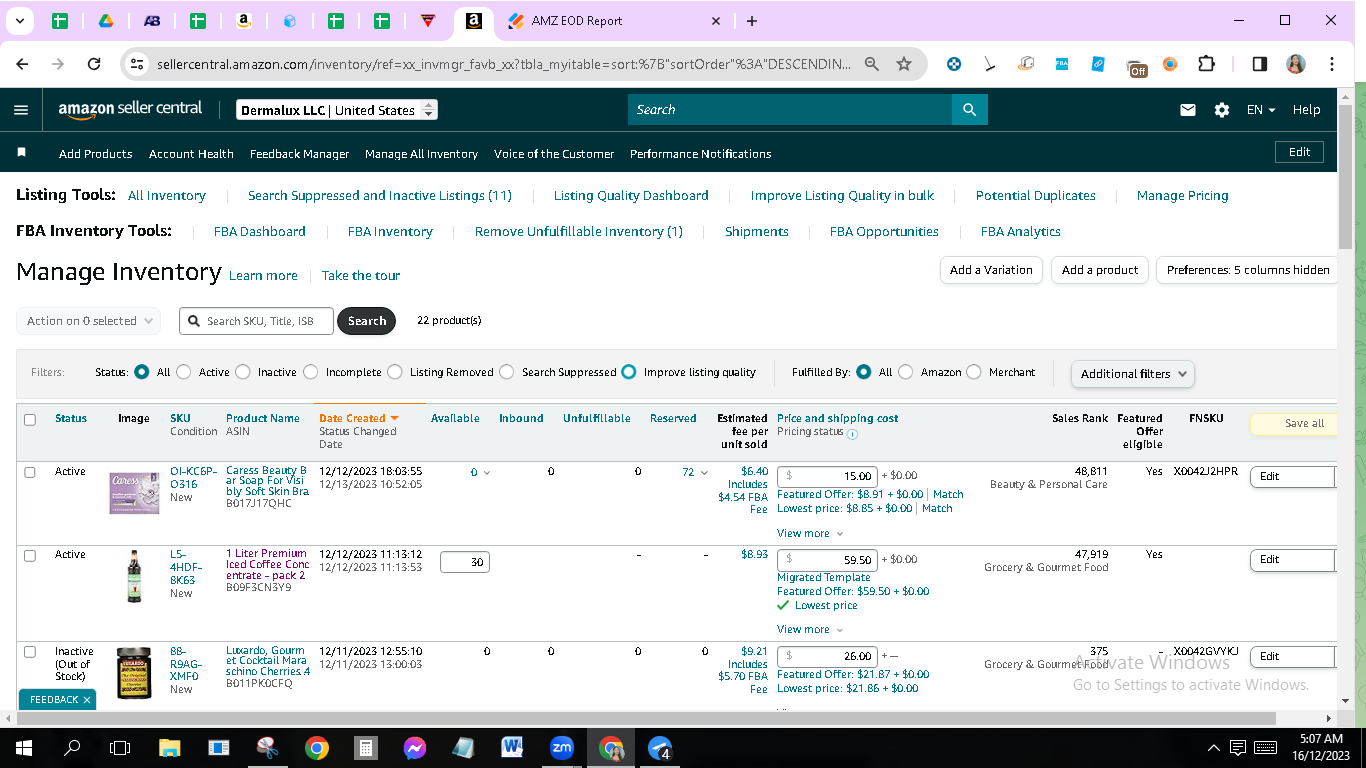The image size is (1366, 768).
Task: Click the magnifier icon in Seller Central search
Action: coord(969,110)
